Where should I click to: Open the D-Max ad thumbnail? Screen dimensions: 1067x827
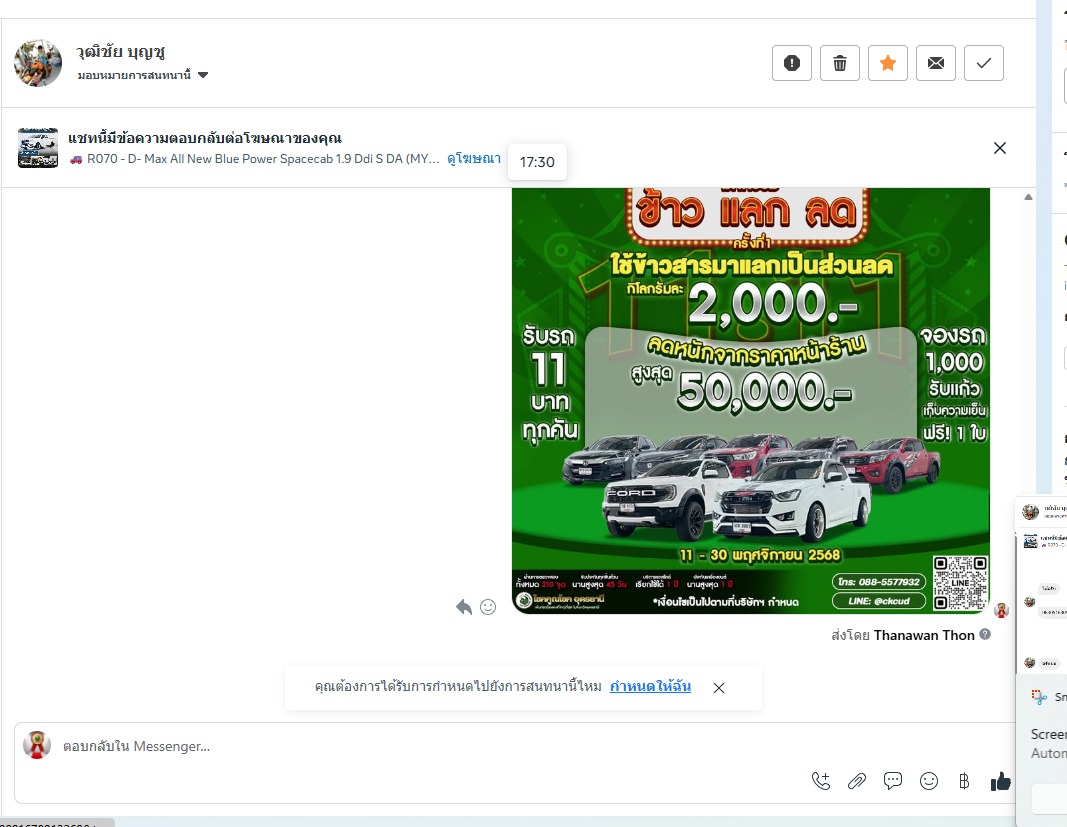pos(37,148)
